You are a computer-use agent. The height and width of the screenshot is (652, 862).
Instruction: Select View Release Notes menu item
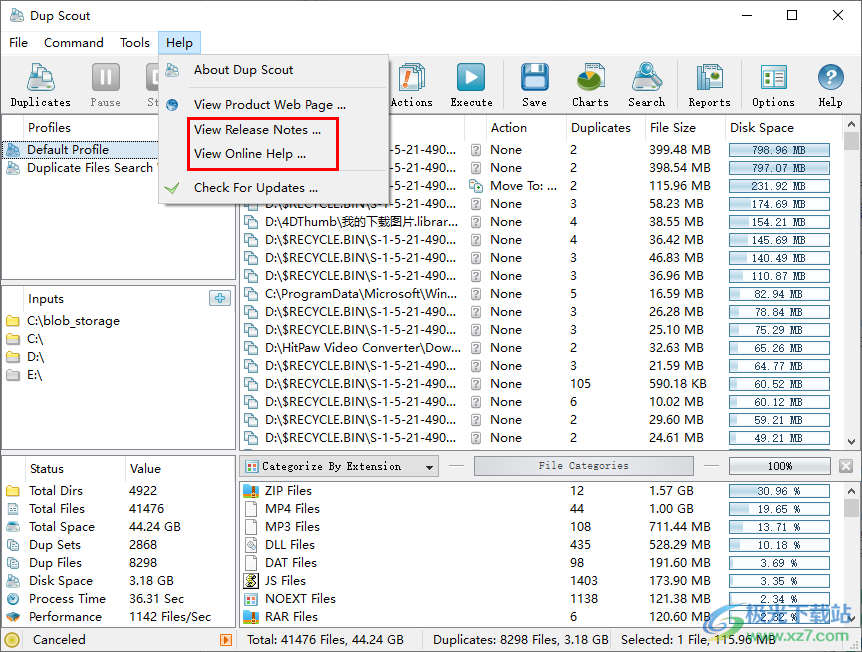click(274, 130)
